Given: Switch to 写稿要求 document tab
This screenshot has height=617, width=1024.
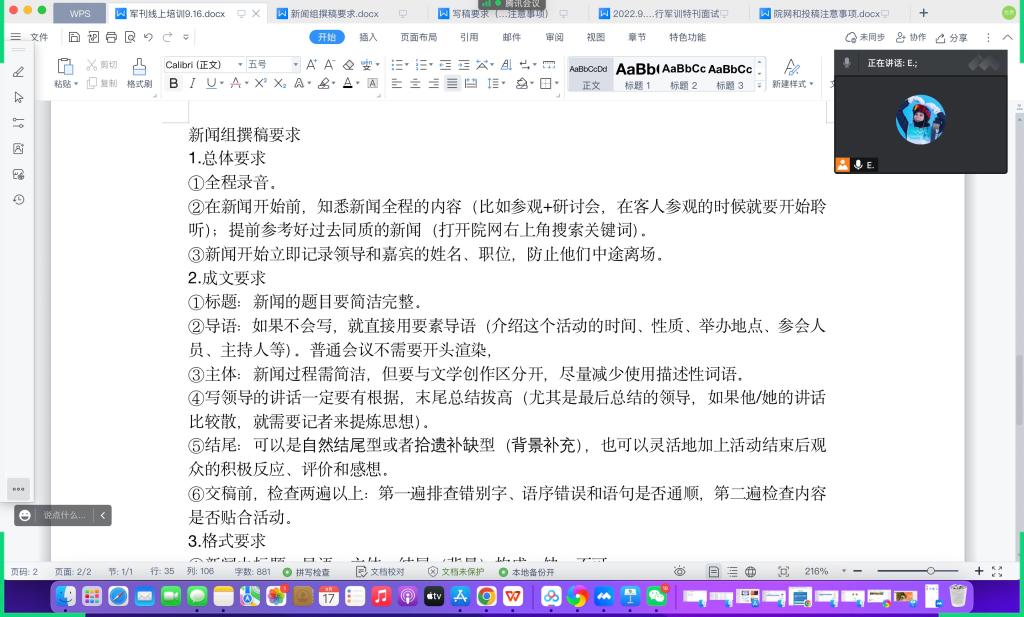Looking at the screenshot, I should [x=490, y=14].
